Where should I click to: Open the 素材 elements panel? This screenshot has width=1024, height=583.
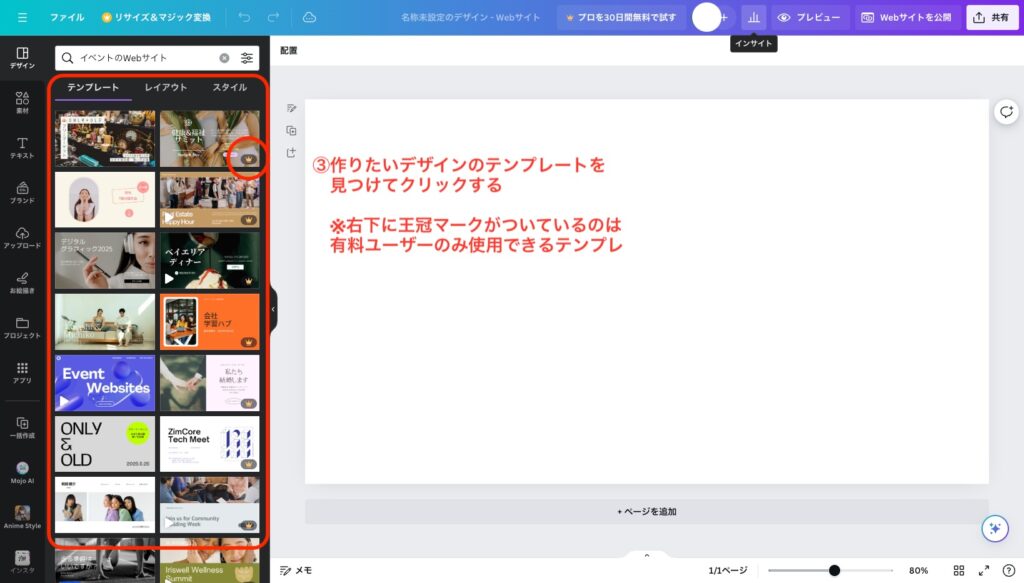[x=22, y=102]
